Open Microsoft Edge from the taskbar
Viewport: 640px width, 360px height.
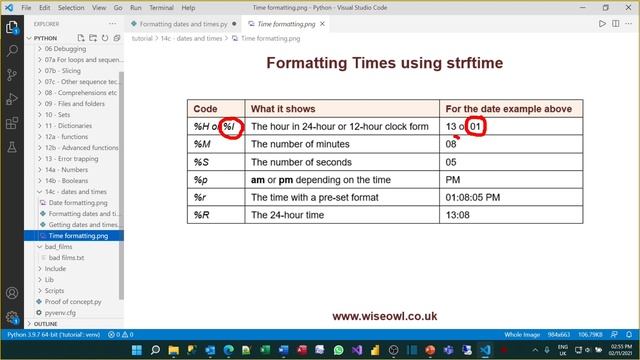point(229,350)
